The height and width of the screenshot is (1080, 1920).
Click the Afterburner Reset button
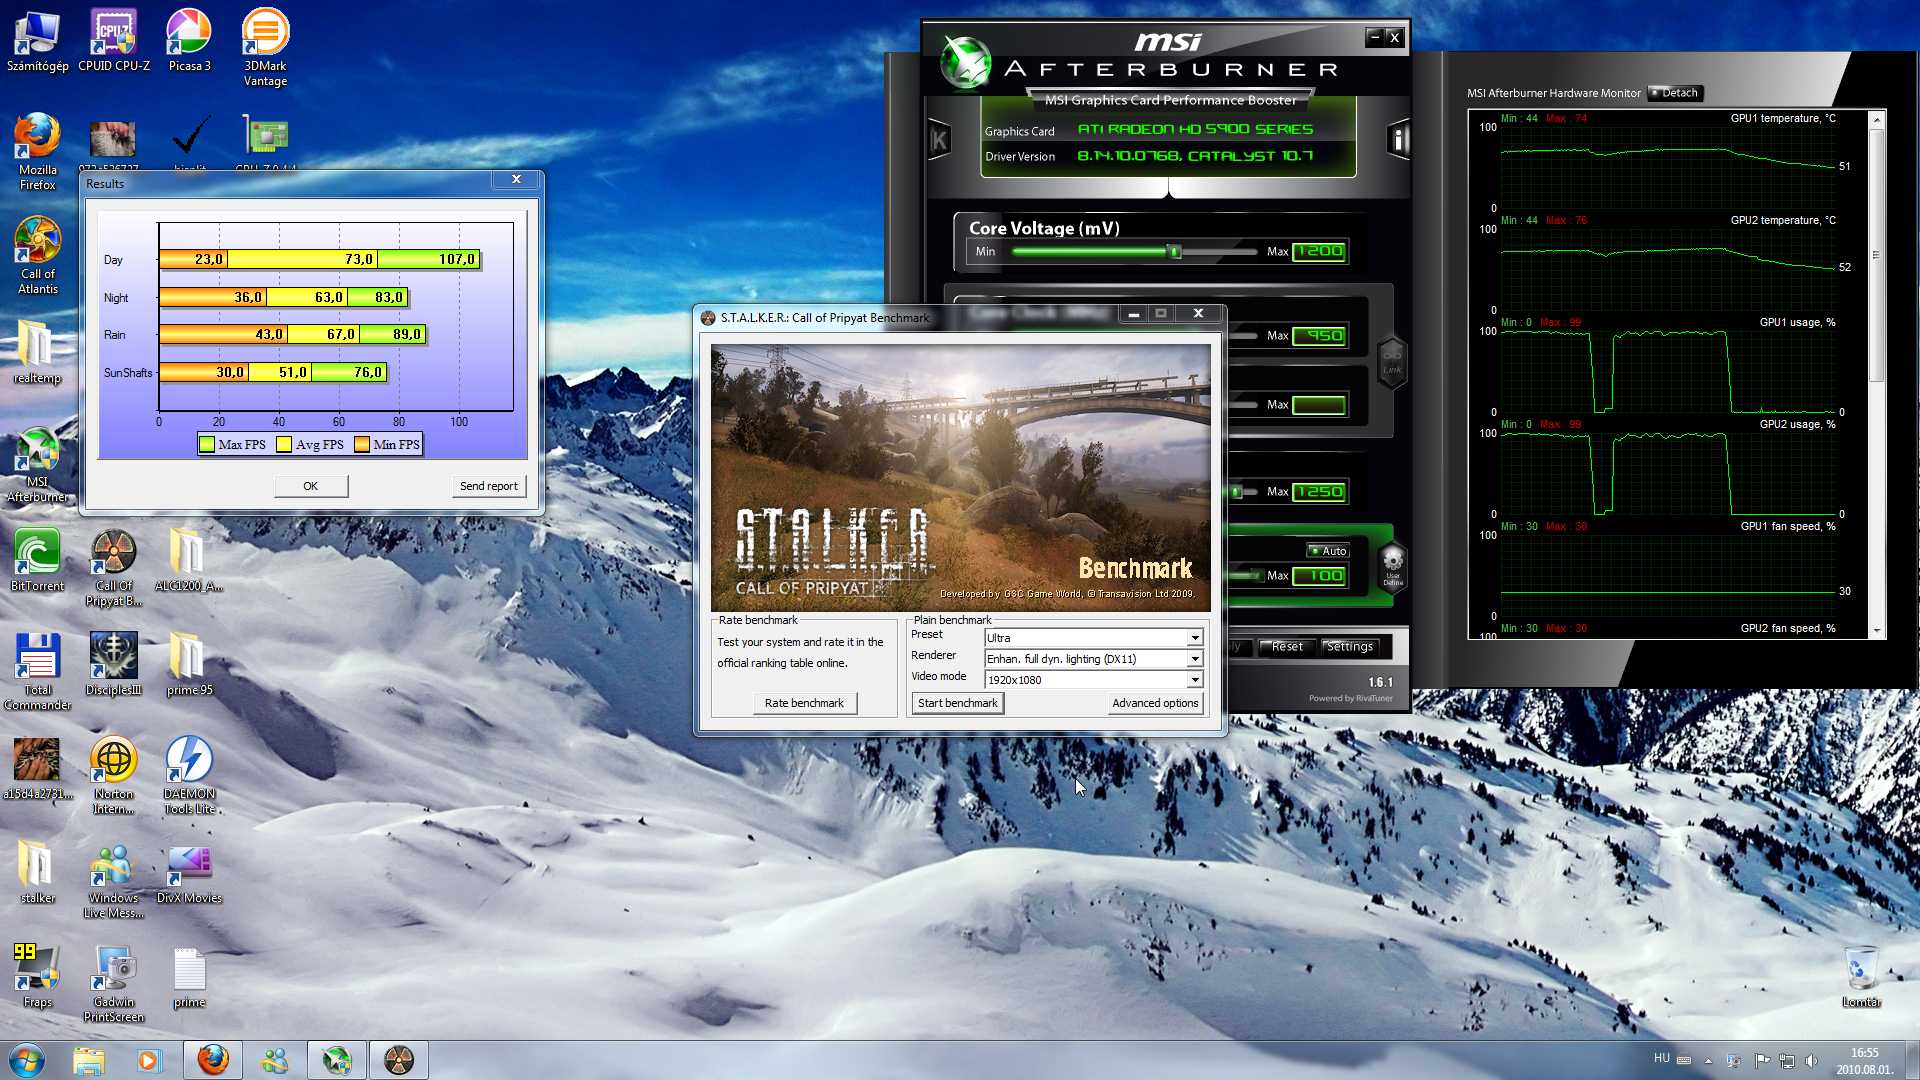[x=1287, y=647]
